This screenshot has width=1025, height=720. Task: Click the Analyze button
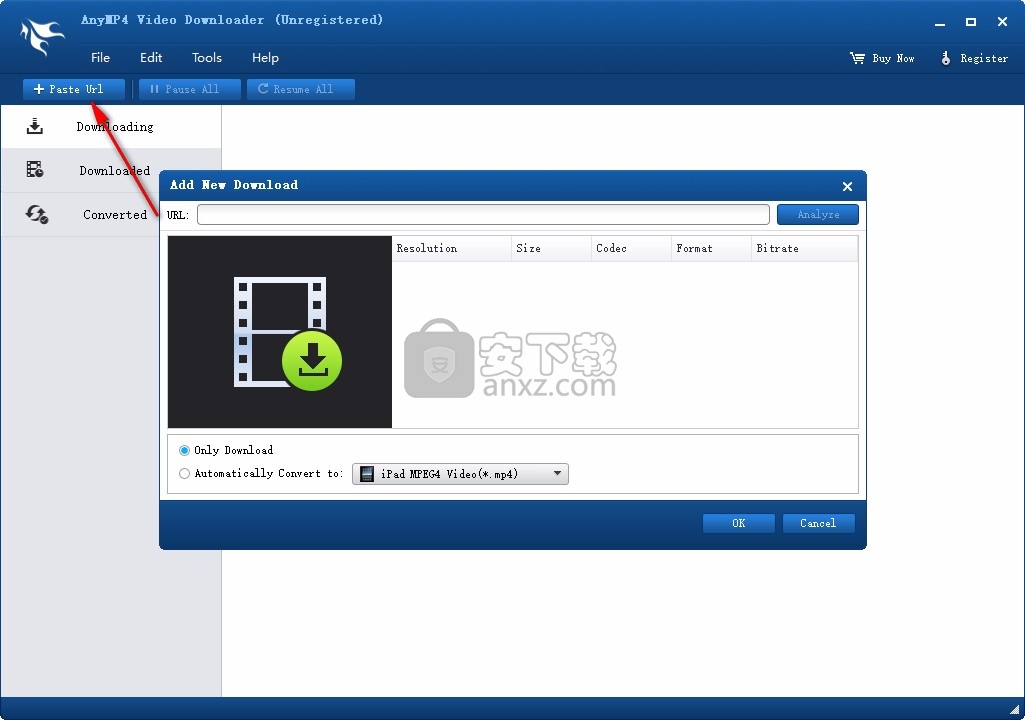pyautogui.click(x=818, y=214)
